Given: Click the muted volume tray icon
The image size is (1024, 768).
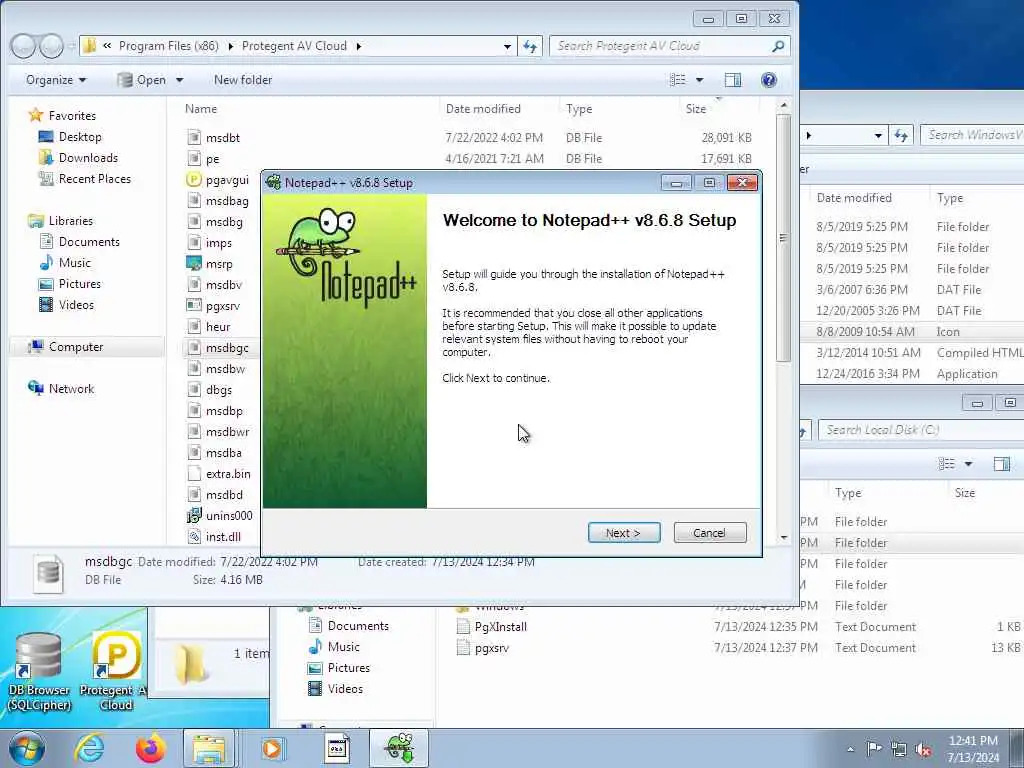Looking at the screenshot, I should coord(923,750).
